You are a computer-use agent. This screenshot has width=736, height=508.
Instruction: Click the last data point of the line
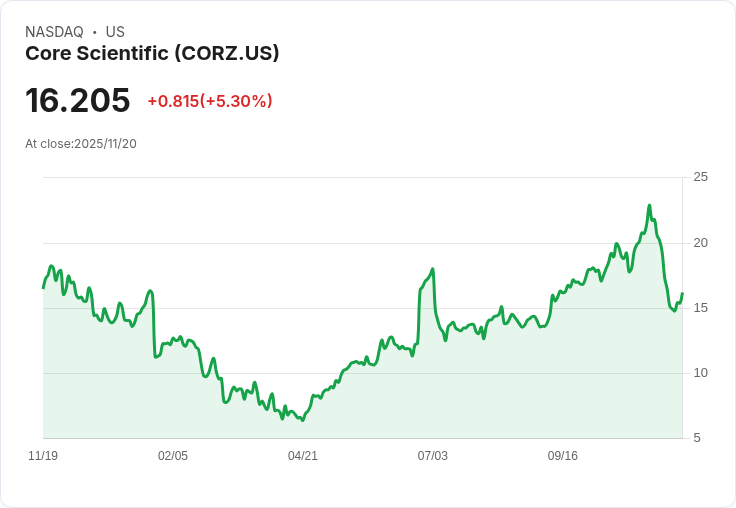click(682, 293)
